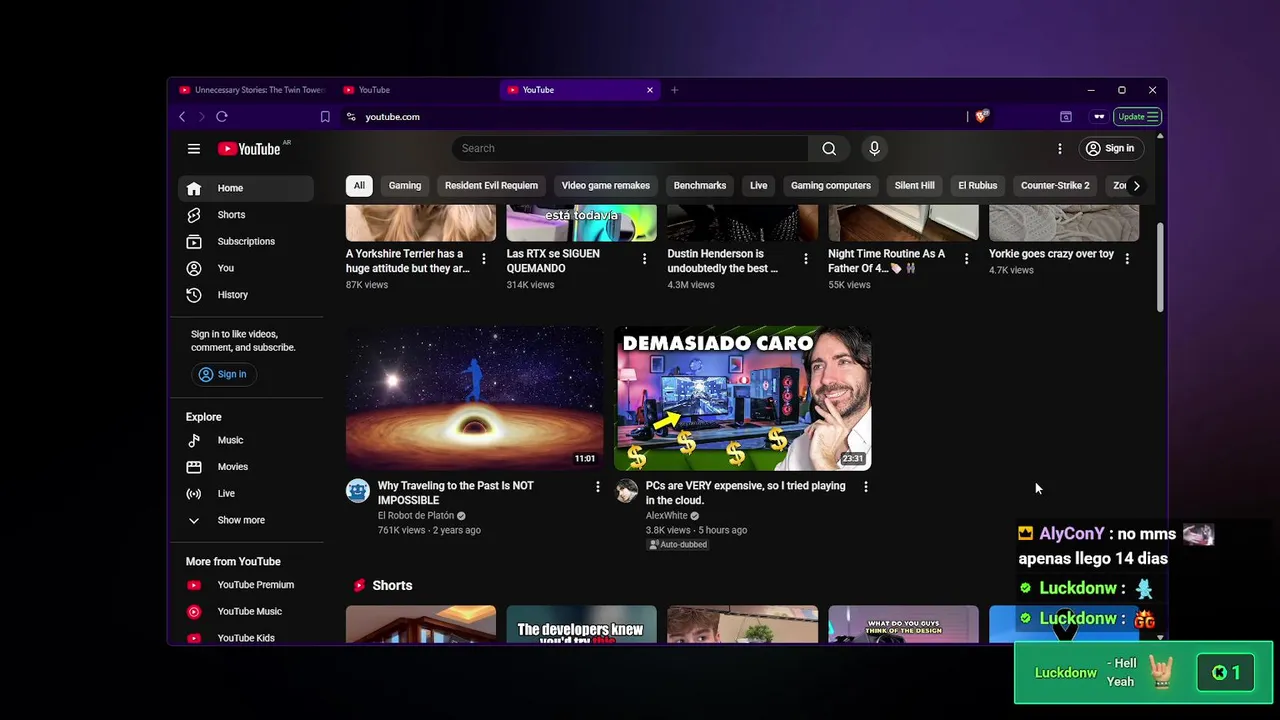Image resolution: width=1280 pixels, height=720 pixels.
Task: Select Gaming computers chip
Action: (x=831, y=186)
